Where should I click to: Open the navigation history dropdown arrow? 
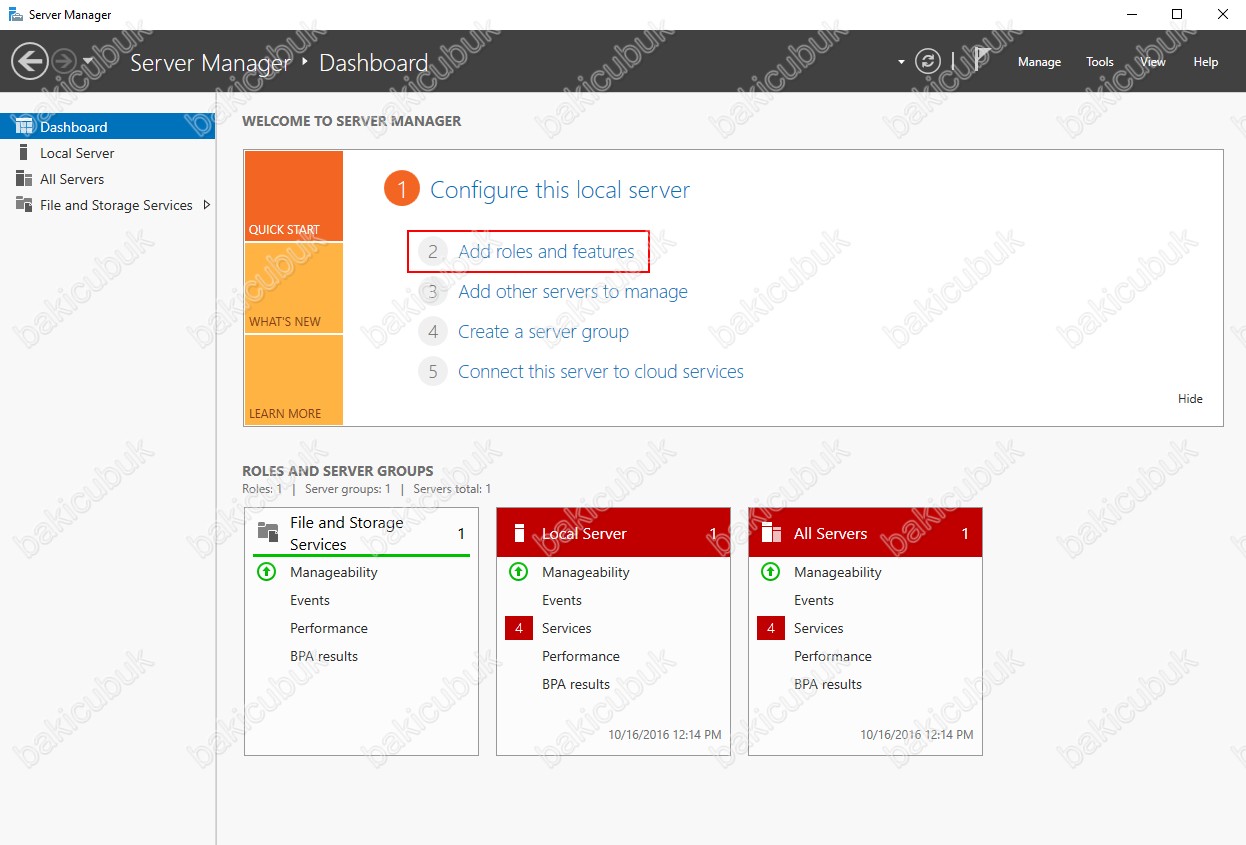tap(87, 62)
